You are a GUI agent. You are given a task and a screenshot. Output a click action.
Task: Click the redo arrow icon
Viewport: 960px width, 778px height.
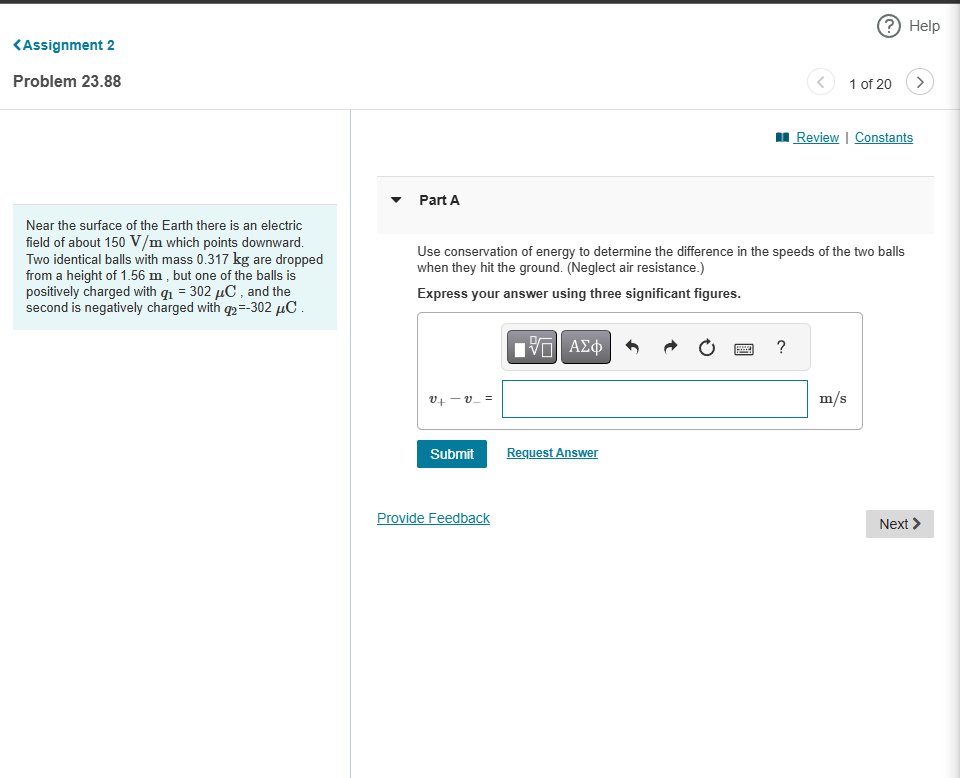tap(670, 348)
